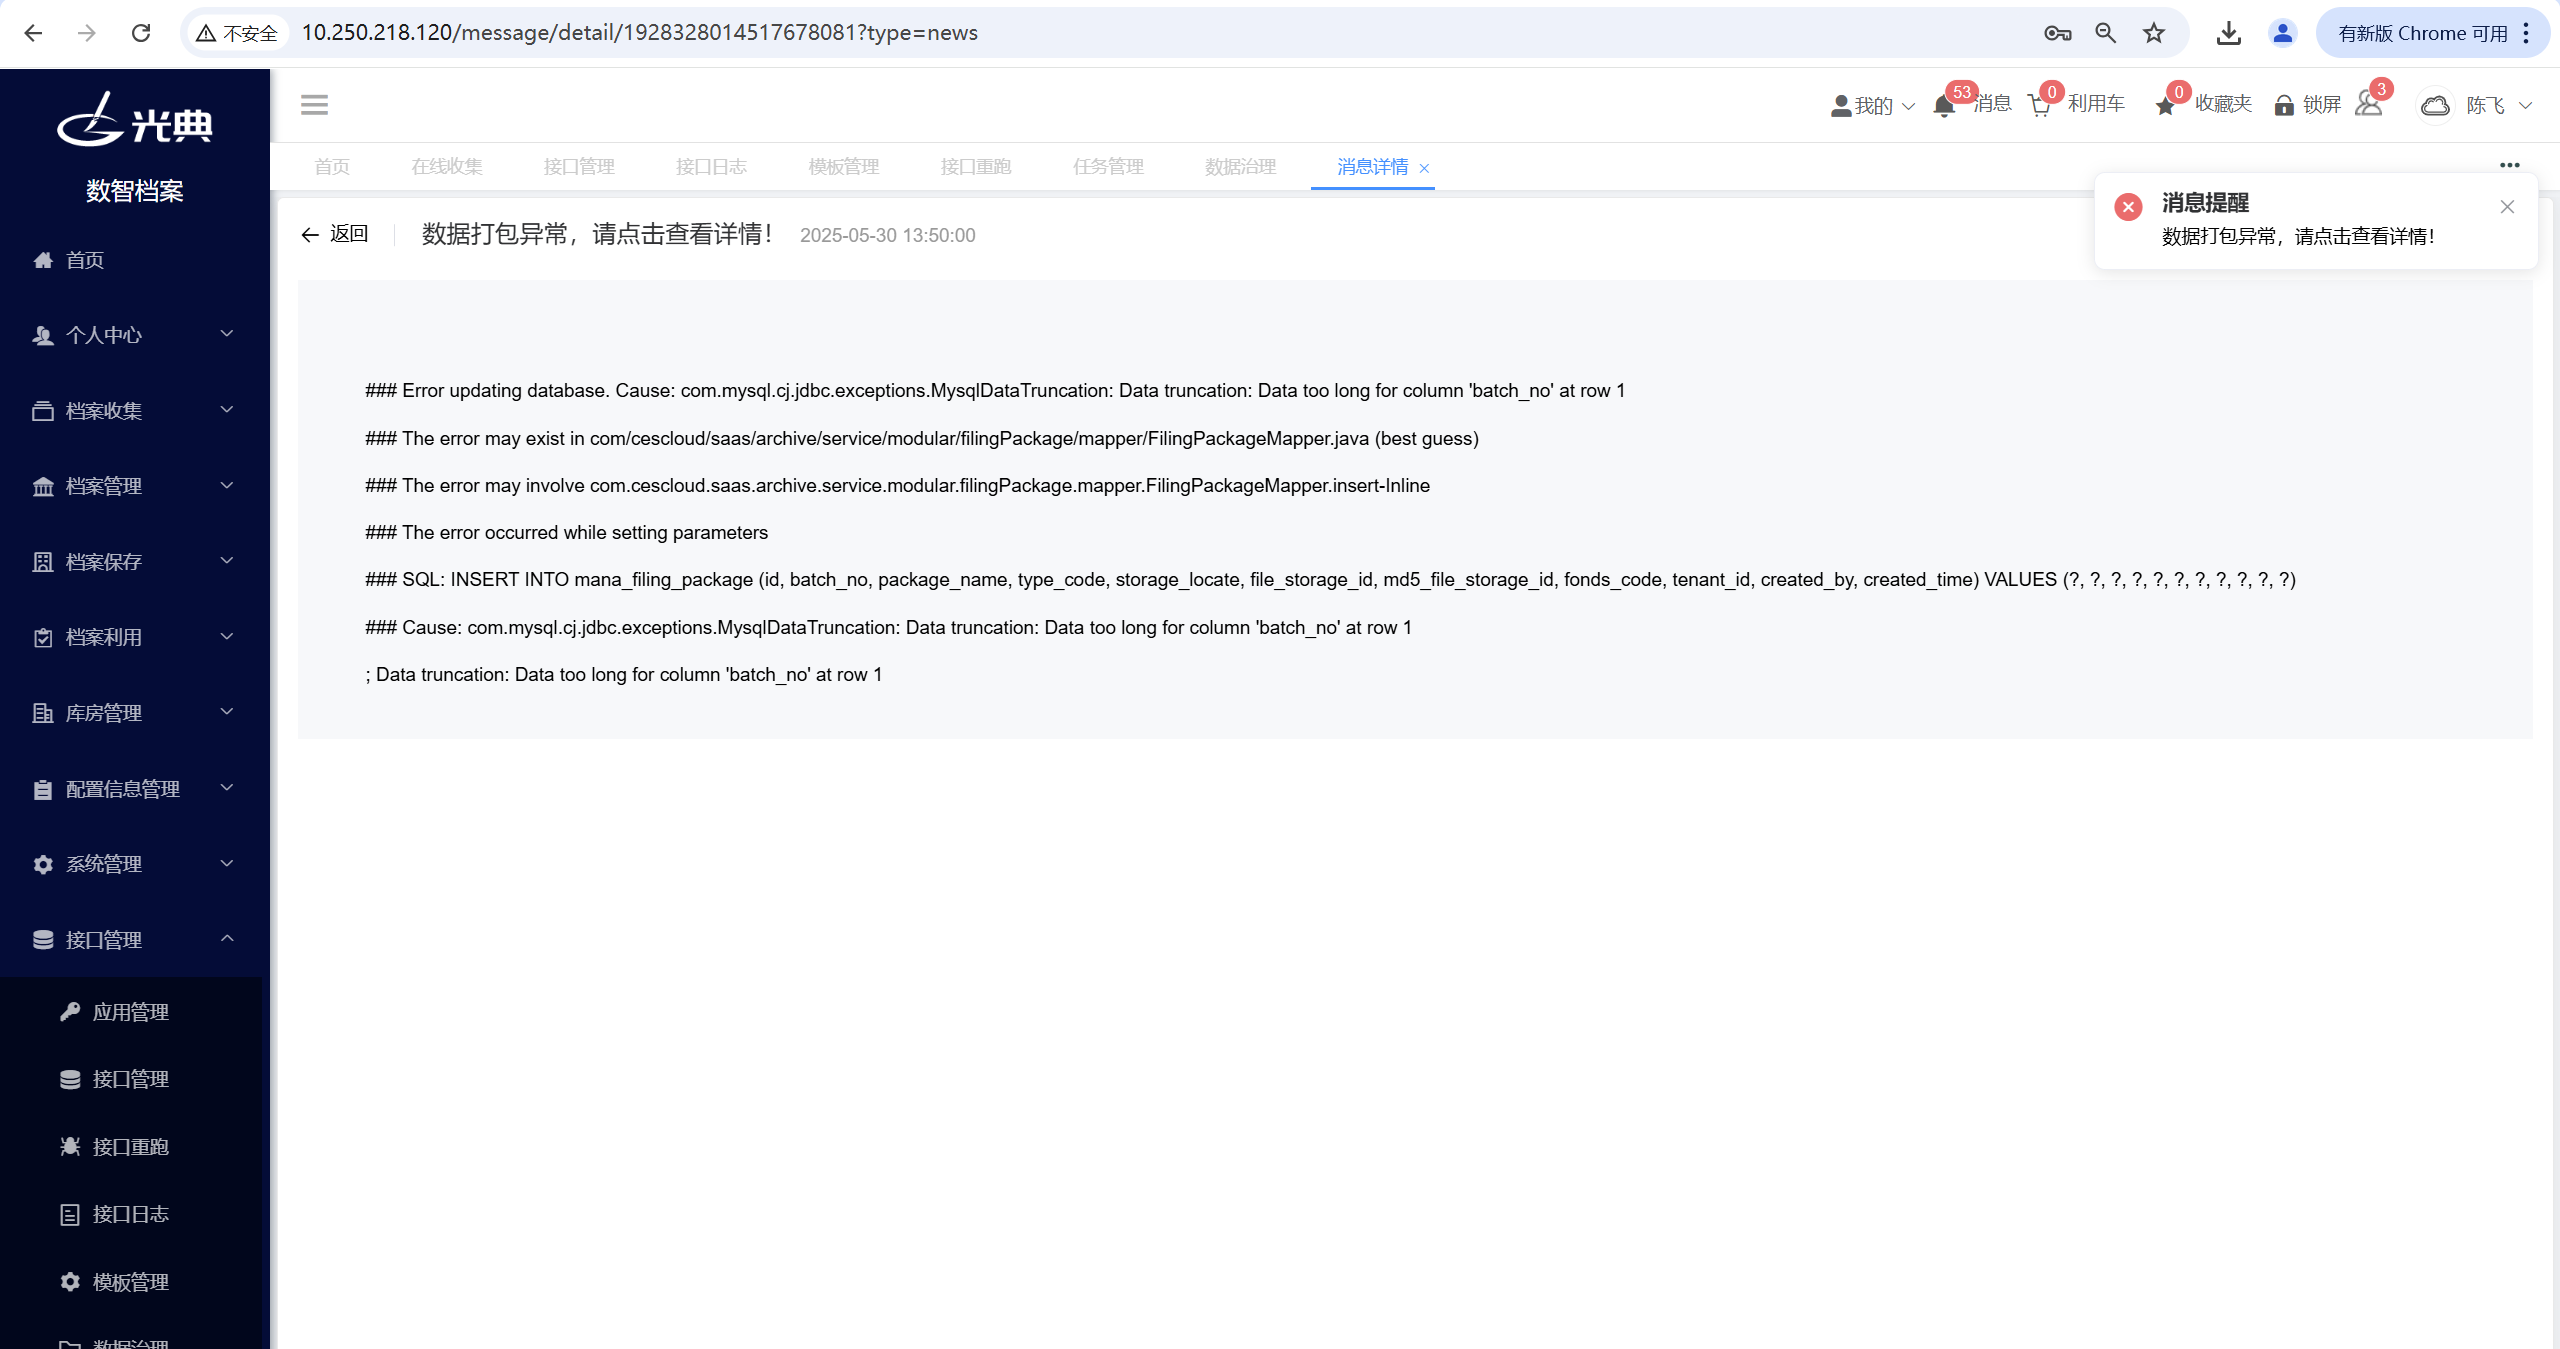Click the 光典 logo in sidebar
2560x1349 pixels.
tap(135, 121)
